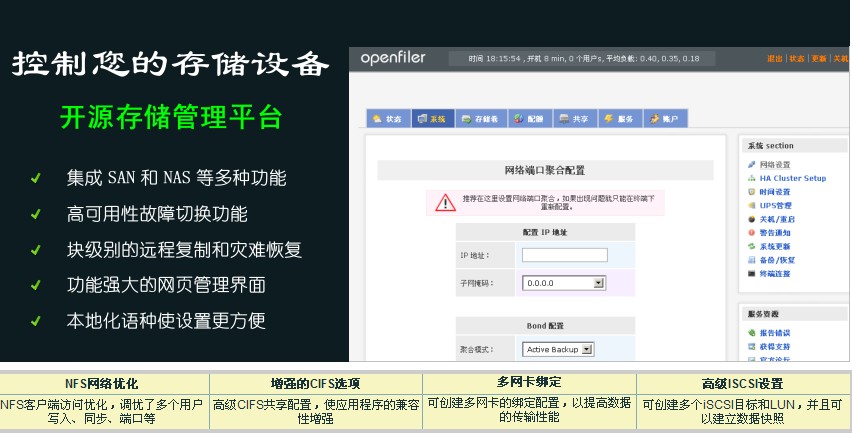Go to the 共享 tab
The height and width of the screenshot is (442, 852).
coord(575,119)
